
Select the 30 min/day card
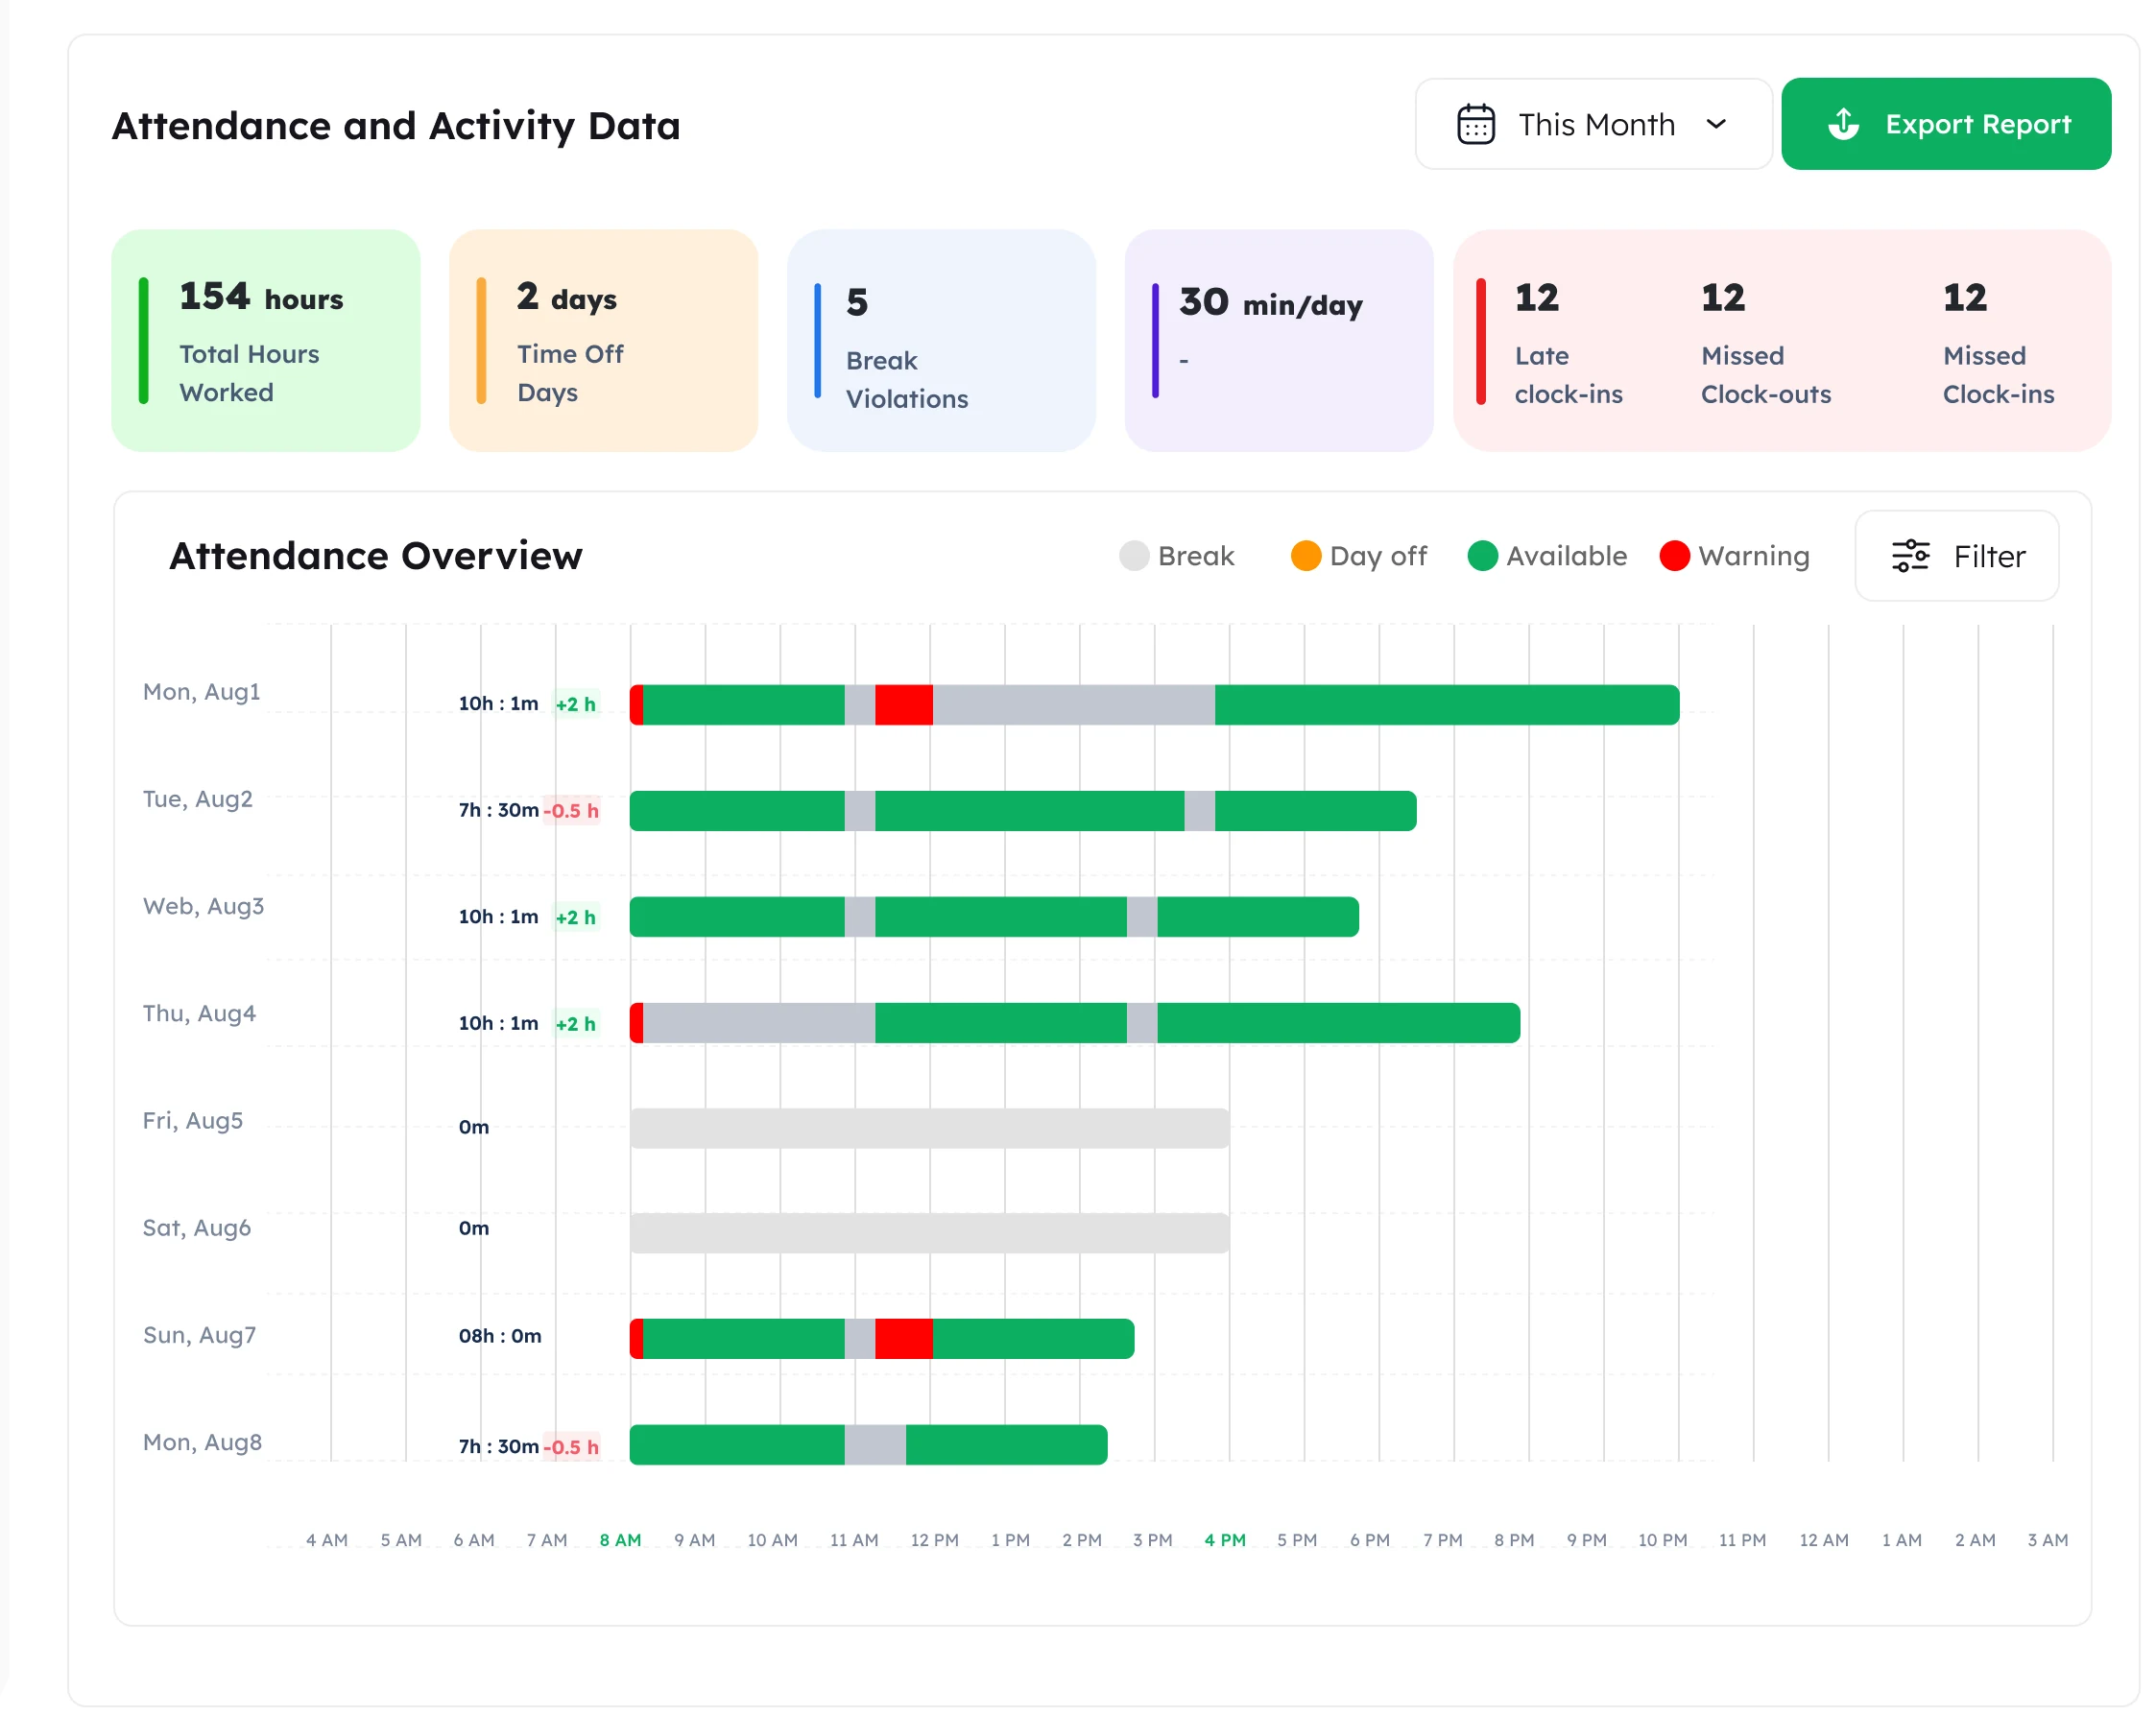[1278, 341]
